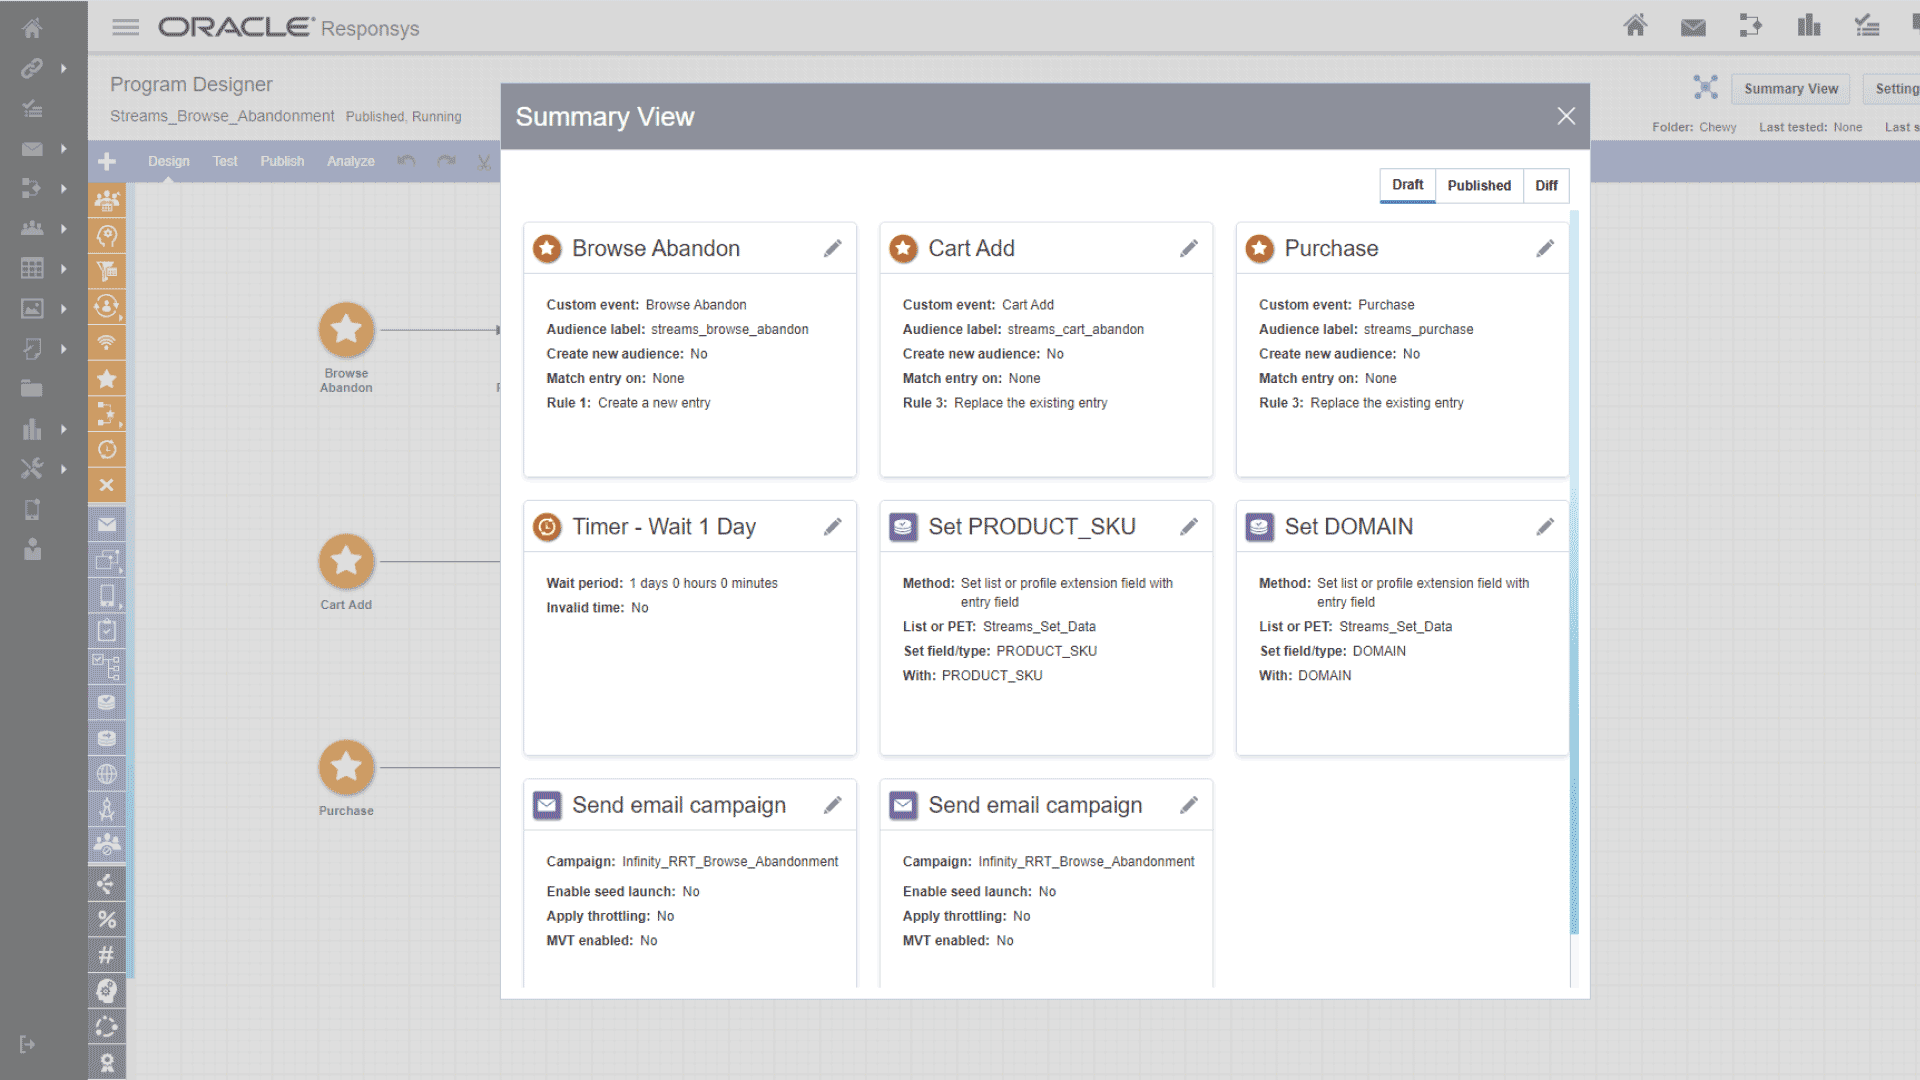
Task: Click the Send email campaign left icon
Action: (546, 804)
